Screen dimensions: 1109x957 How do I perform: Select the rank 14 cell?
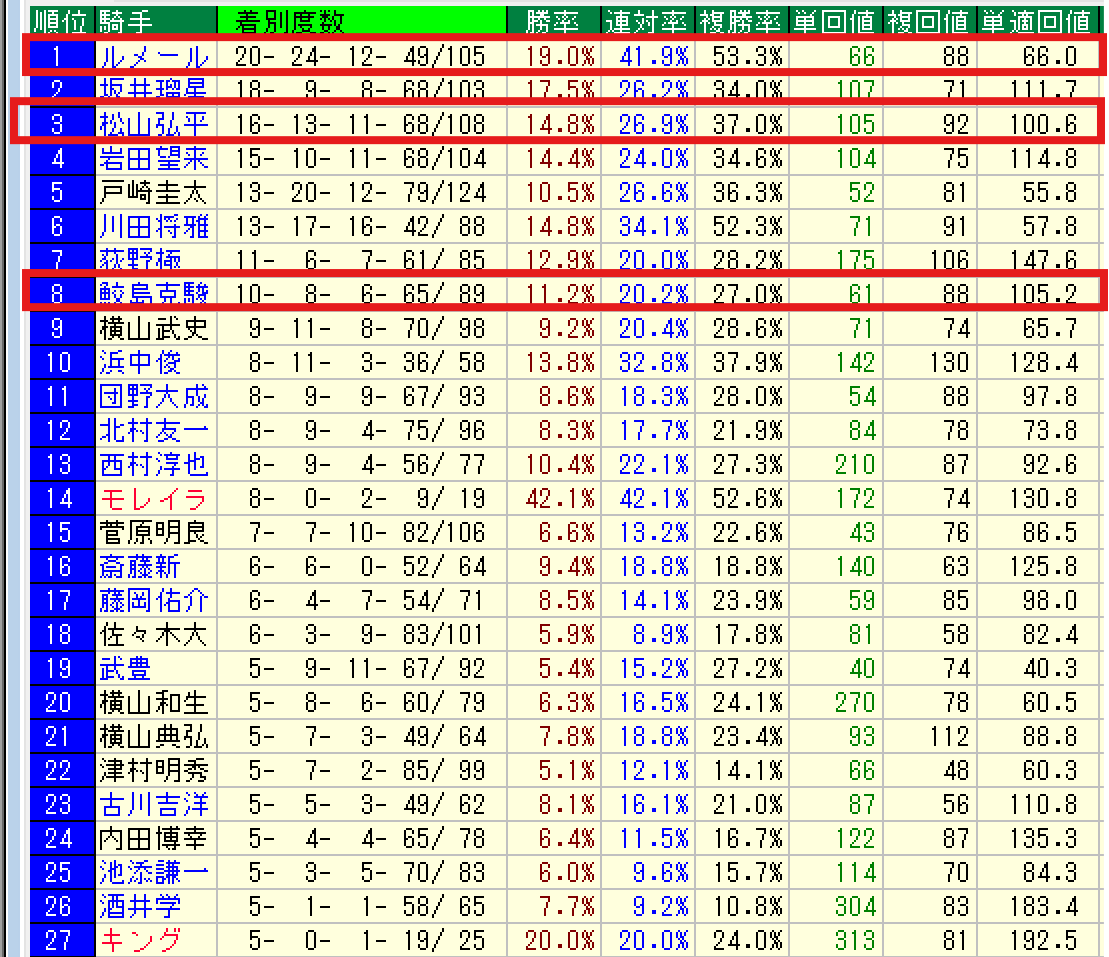(x=60, y=498)
